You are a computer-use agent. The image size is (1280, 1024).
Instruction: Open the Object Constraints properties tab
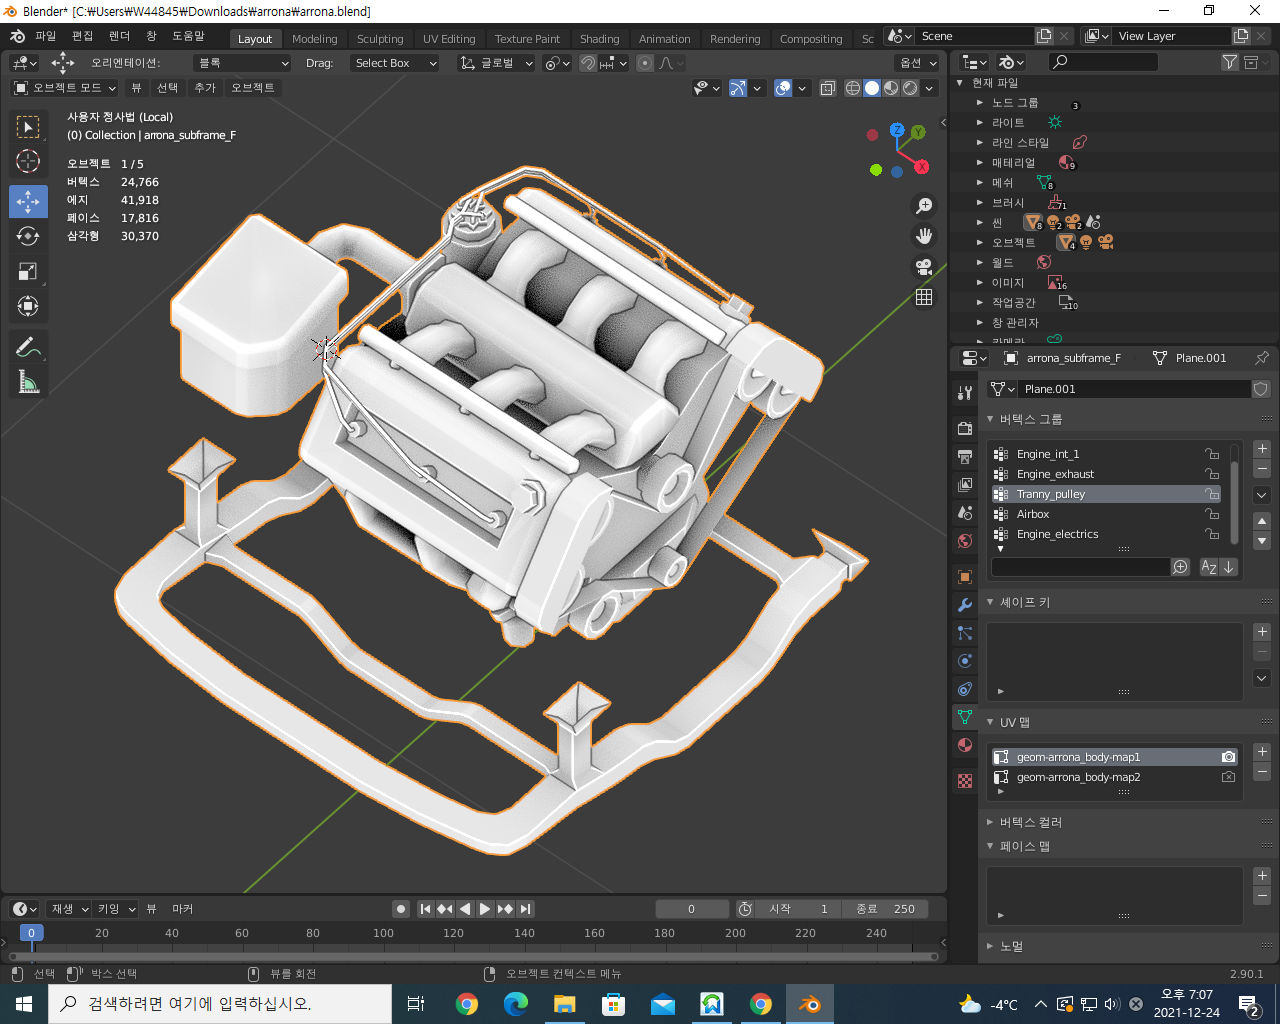(964, 689)
